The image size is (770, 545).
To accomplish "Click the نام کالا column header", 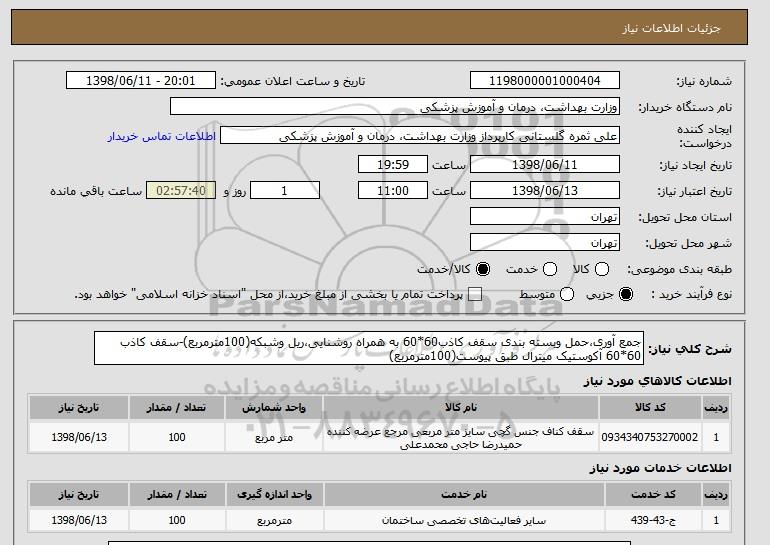I will click(461, 408).
